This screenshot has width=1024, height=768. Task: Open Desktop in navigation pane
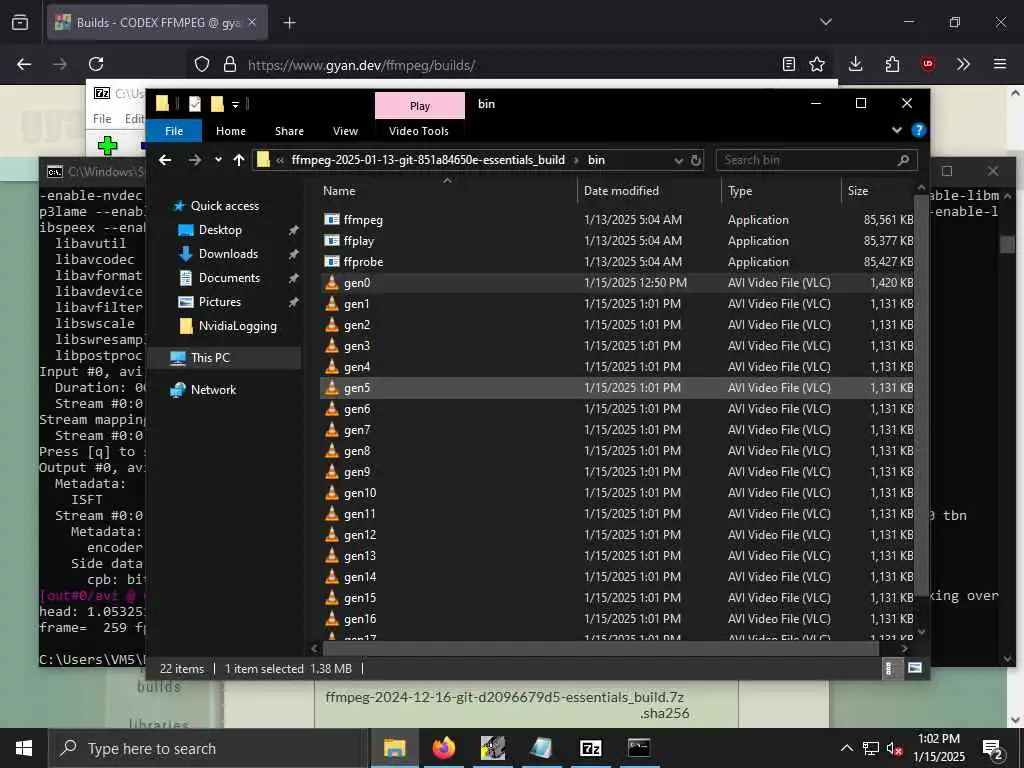tap(220, 230)
